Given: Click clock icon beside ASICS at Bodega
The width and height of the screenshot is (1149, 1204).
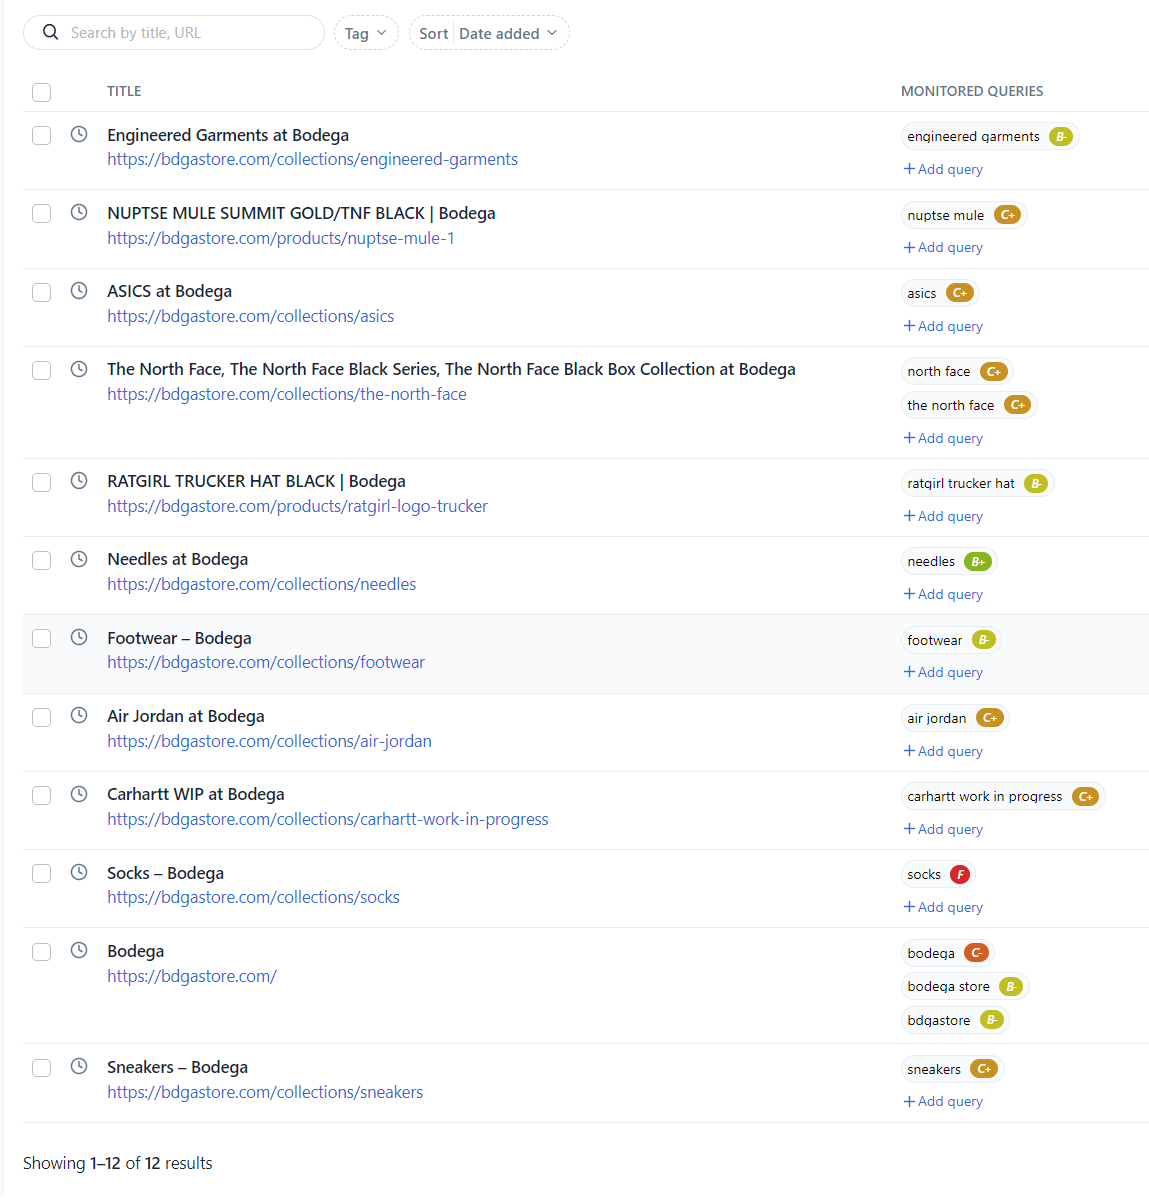Looking at the screenshot, I should [x=79, y=290].
